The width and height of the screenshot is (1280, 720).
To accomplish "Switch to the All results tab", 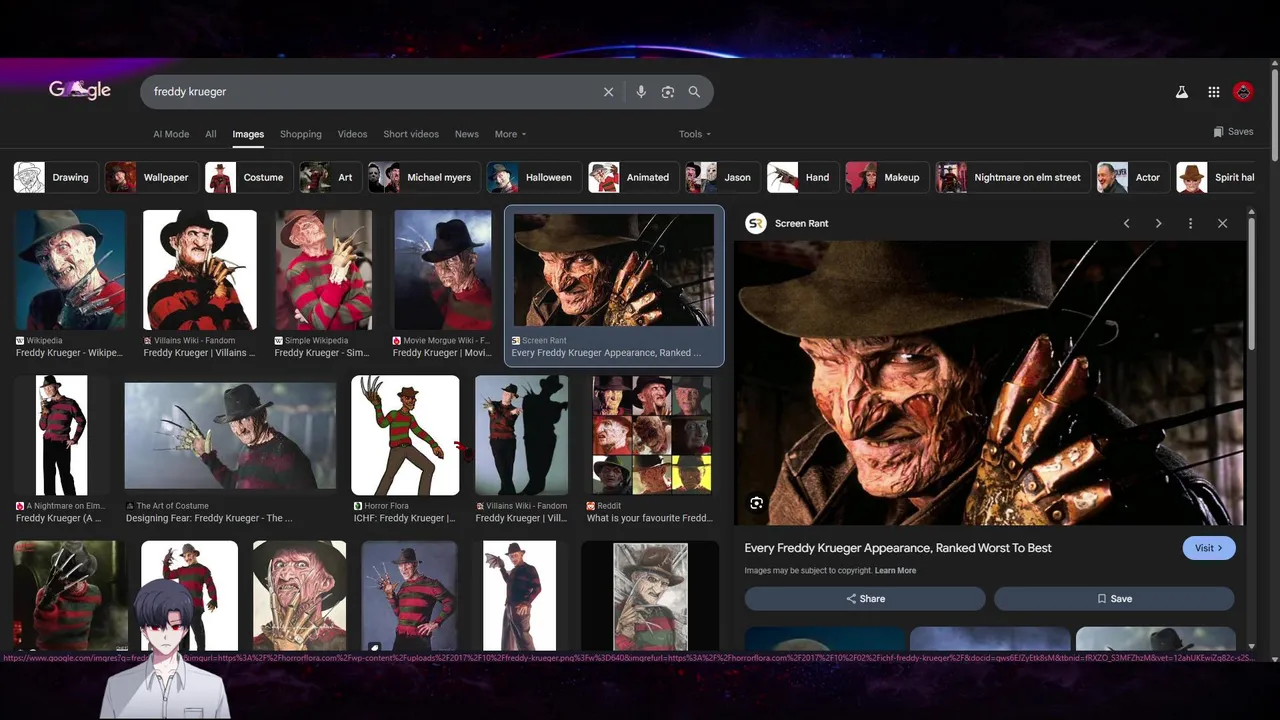I will (211, 134).
